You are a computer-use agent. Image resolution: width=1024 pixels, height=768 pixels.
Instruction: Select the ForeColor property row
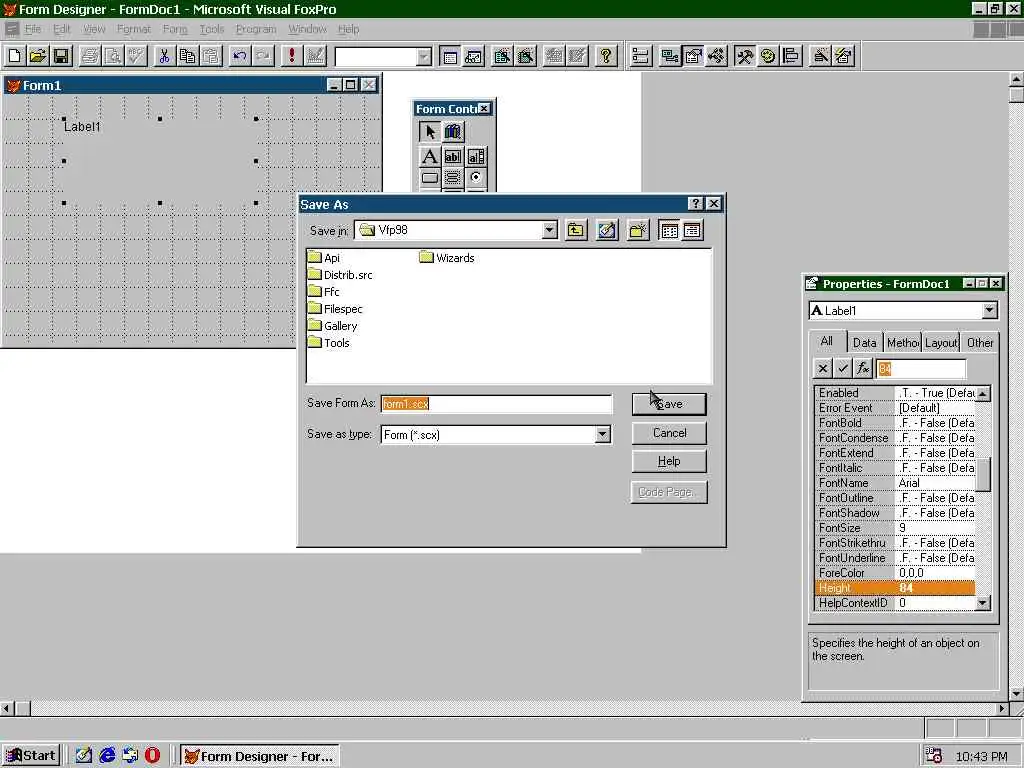895,573
